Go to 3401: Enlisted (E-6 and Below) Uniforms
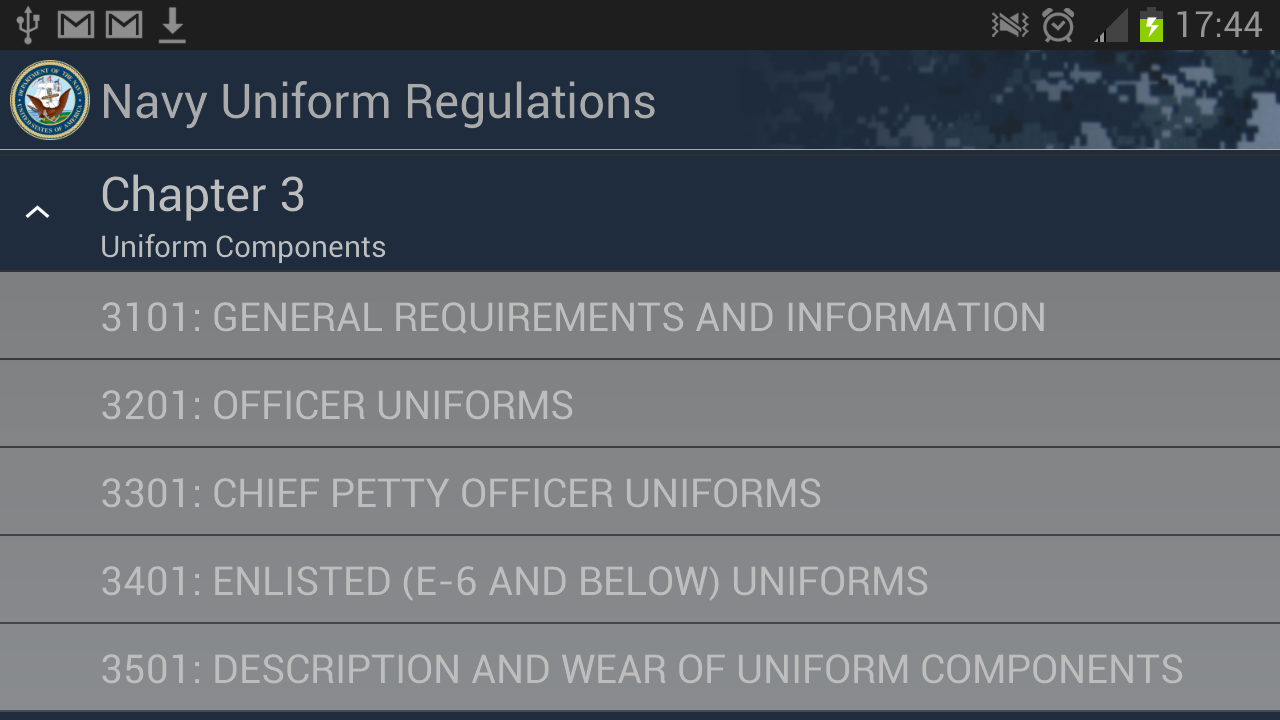Screen dimensions: 1280x720 [514, 581]
